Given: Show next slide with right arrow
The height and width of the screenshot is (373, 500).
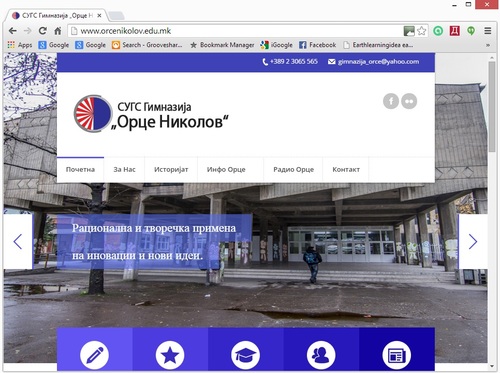Looking at the screenshot, I should click(473, 241).
